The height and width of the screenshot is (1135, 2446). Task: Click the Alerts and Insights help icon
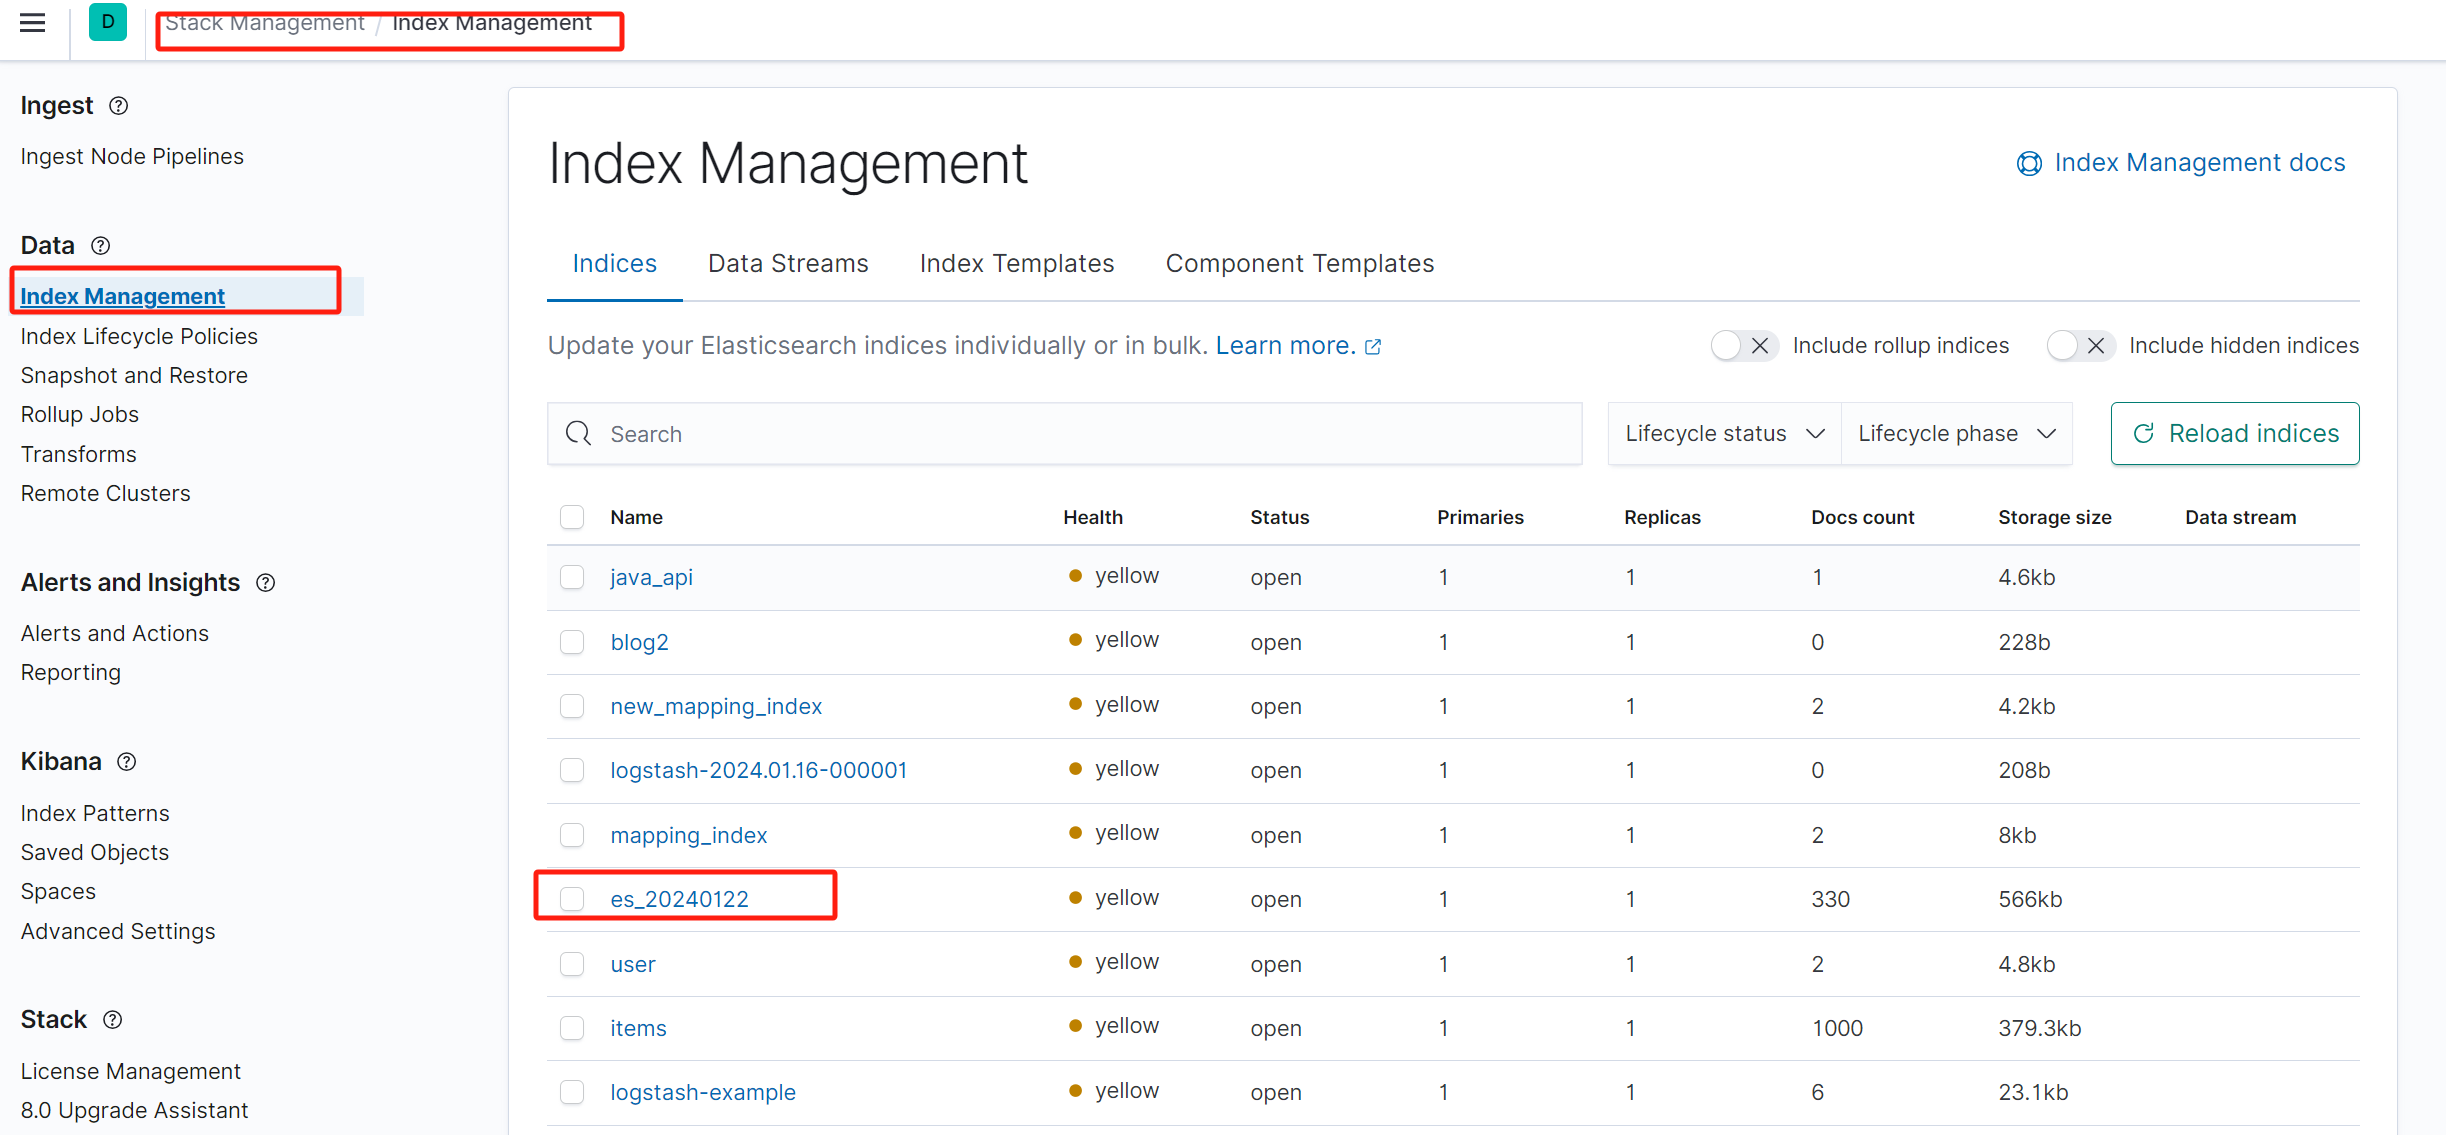266,582
